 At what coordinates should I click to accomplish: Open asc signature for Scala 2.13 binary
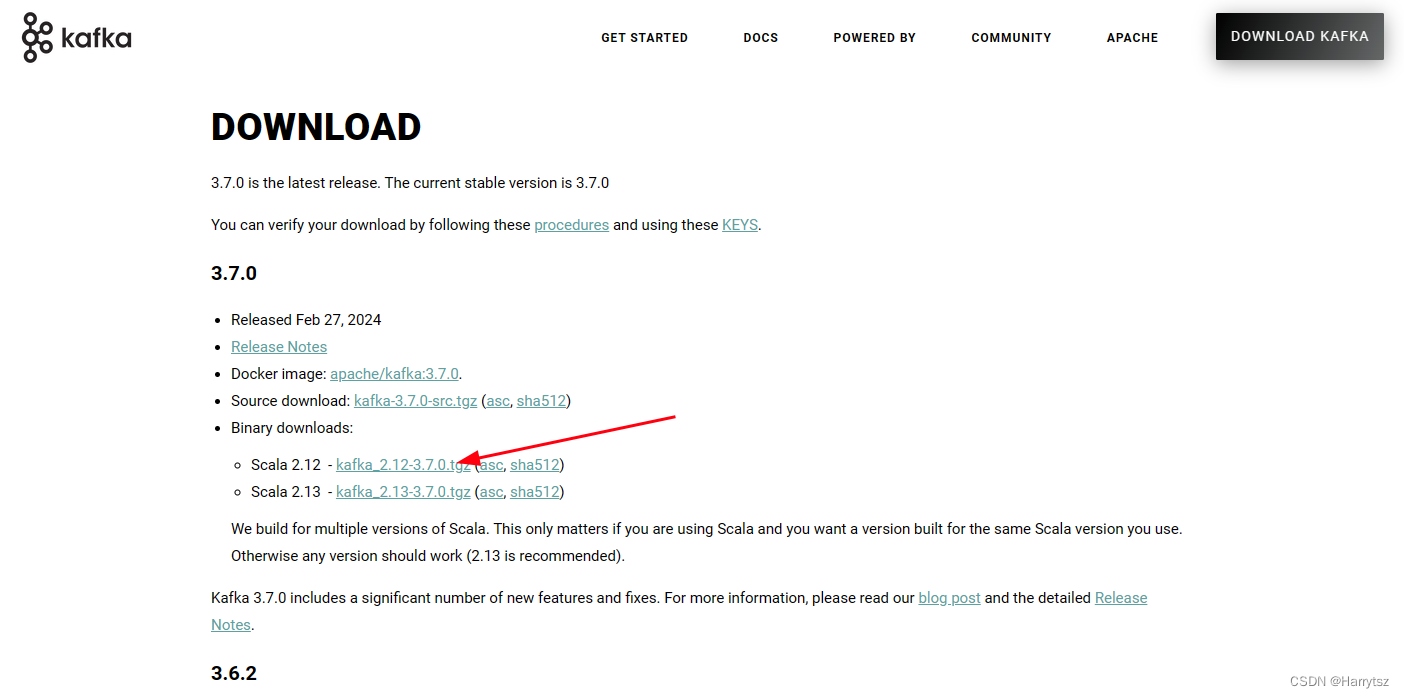(x=491, y=492)
